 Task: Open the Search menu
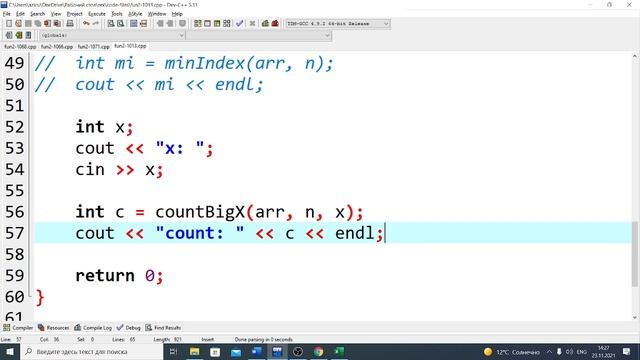[x=37, y=14]
